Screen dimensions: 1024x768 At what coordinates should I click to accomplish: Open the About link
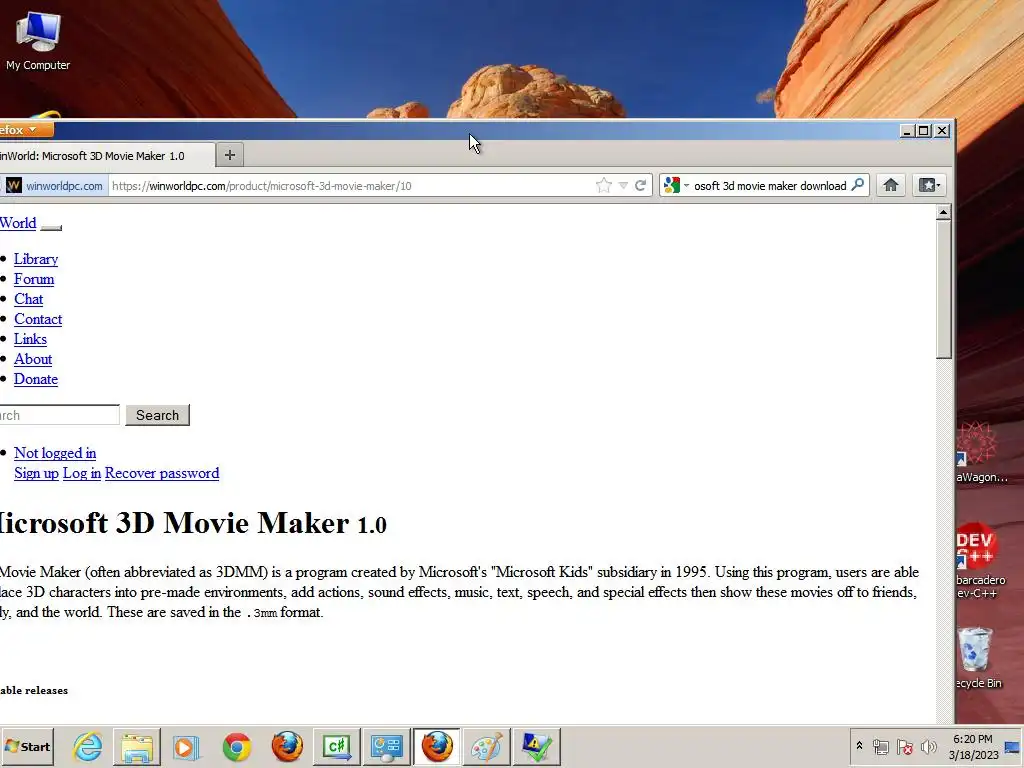point(33,359)
